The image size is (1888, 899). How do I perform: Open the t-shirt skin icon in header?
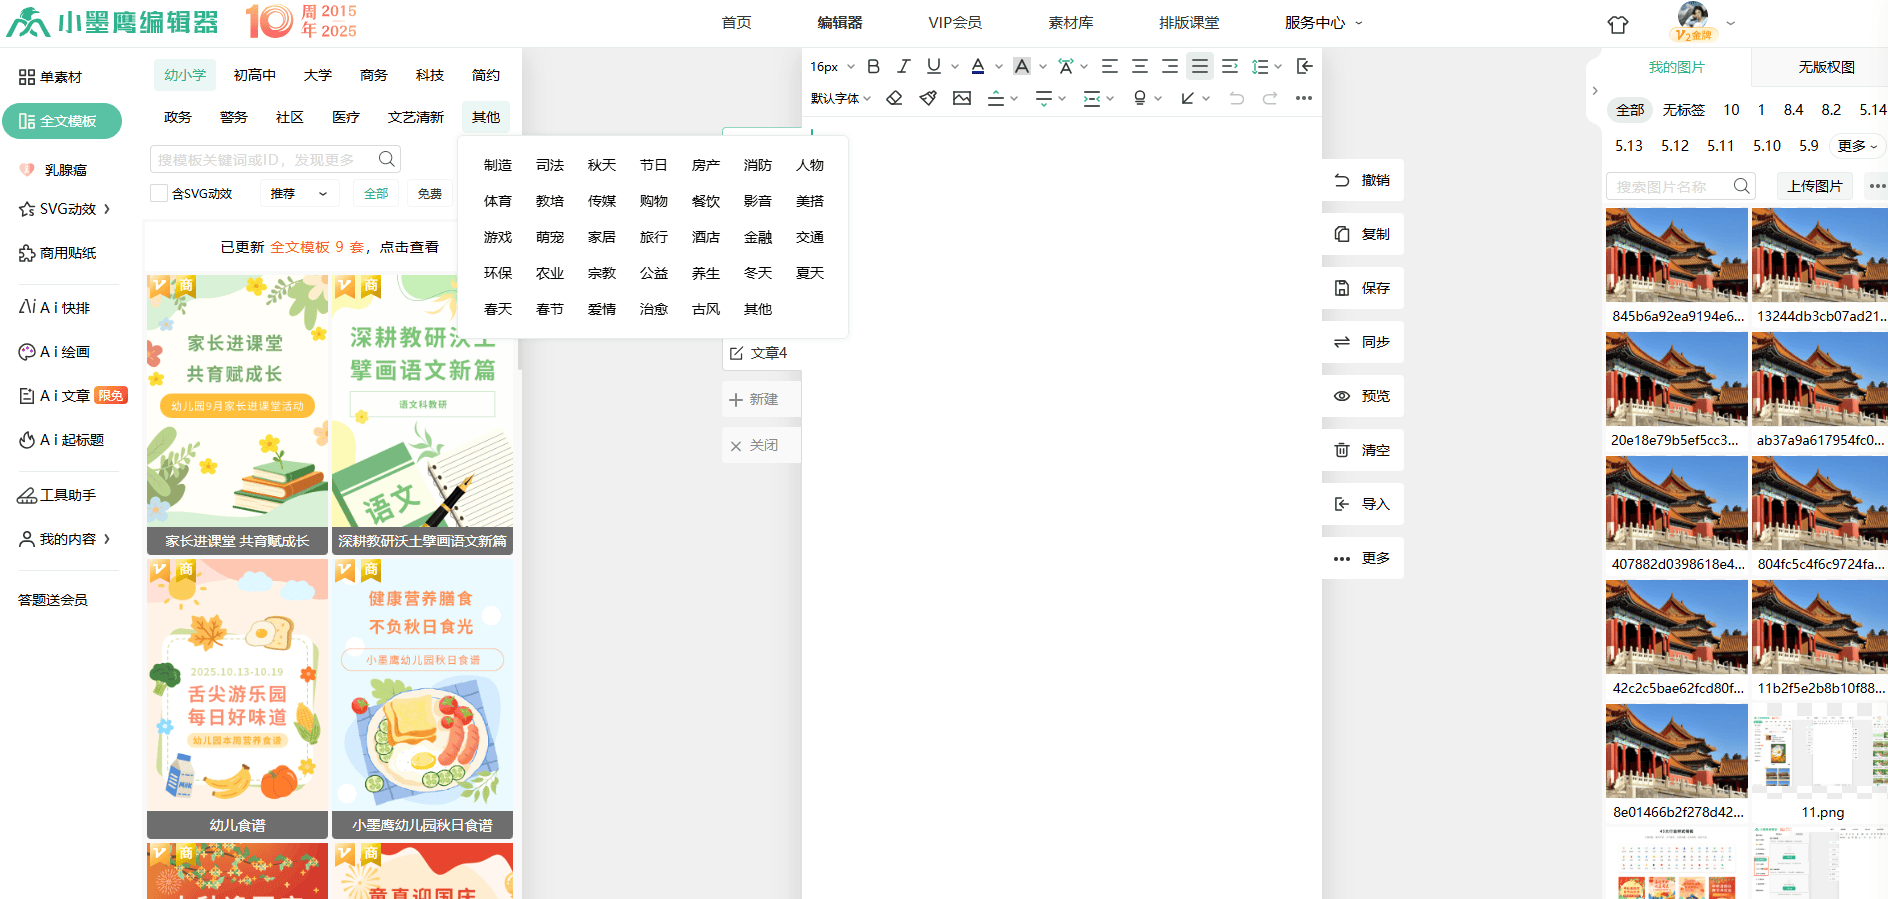click(1617, 25)
